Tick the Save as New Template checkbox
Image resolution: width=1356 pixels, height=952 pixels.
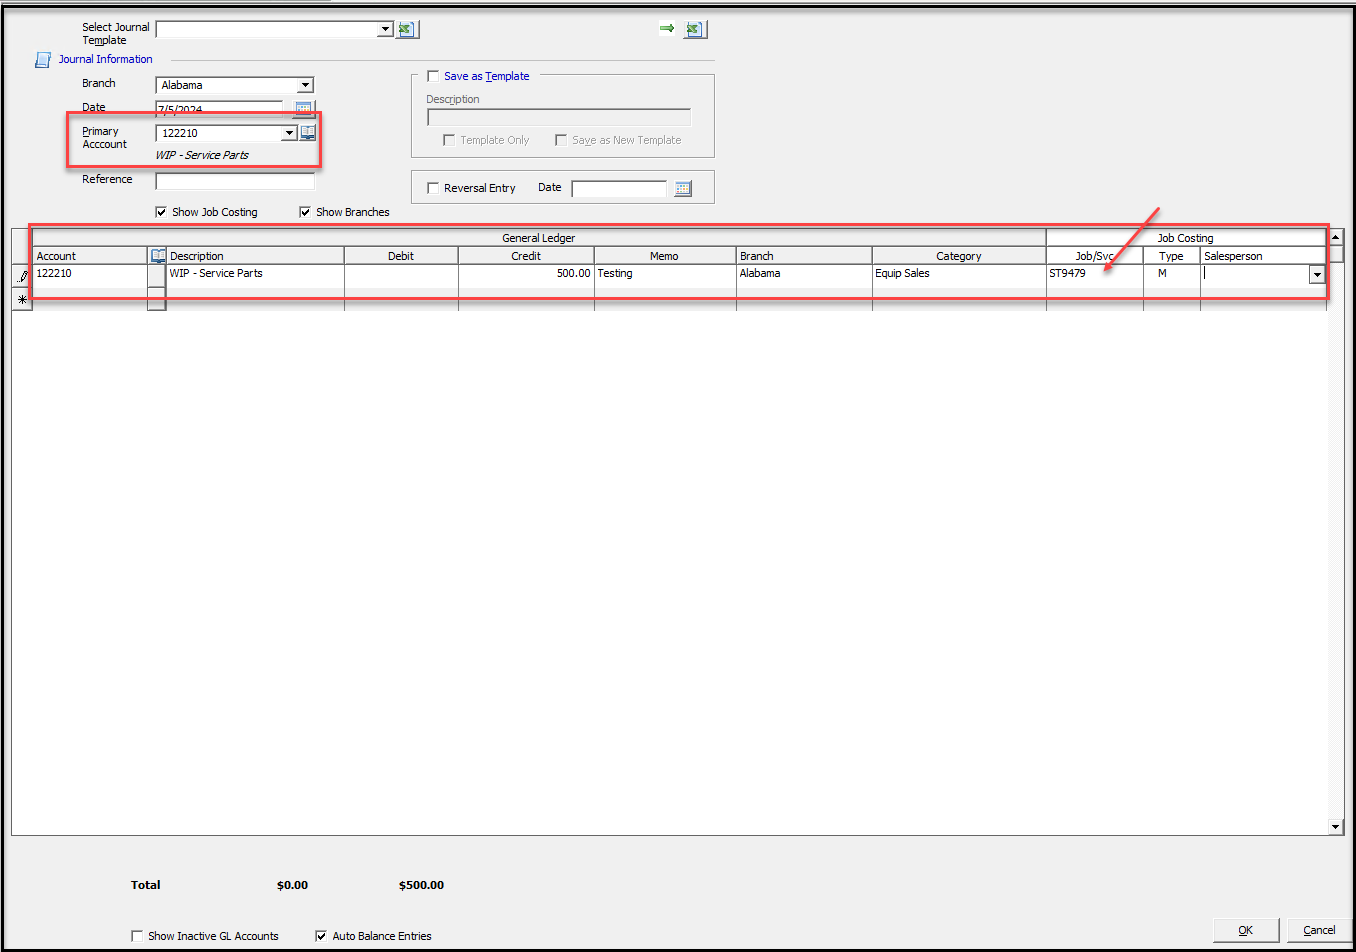coord(561,140)
